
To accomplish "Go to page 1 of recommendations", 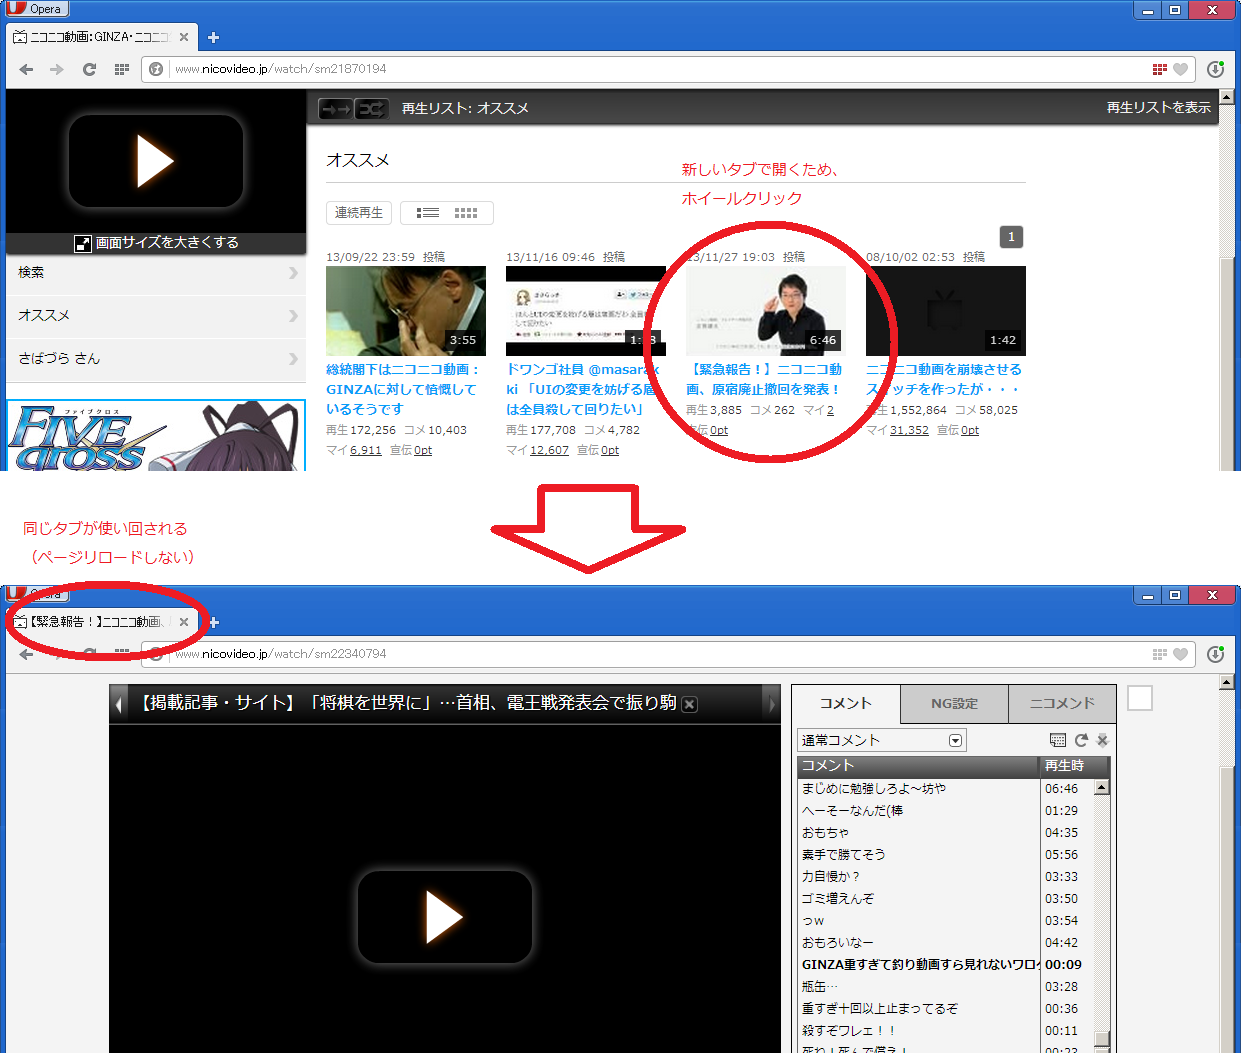I will click(1011, 237).
